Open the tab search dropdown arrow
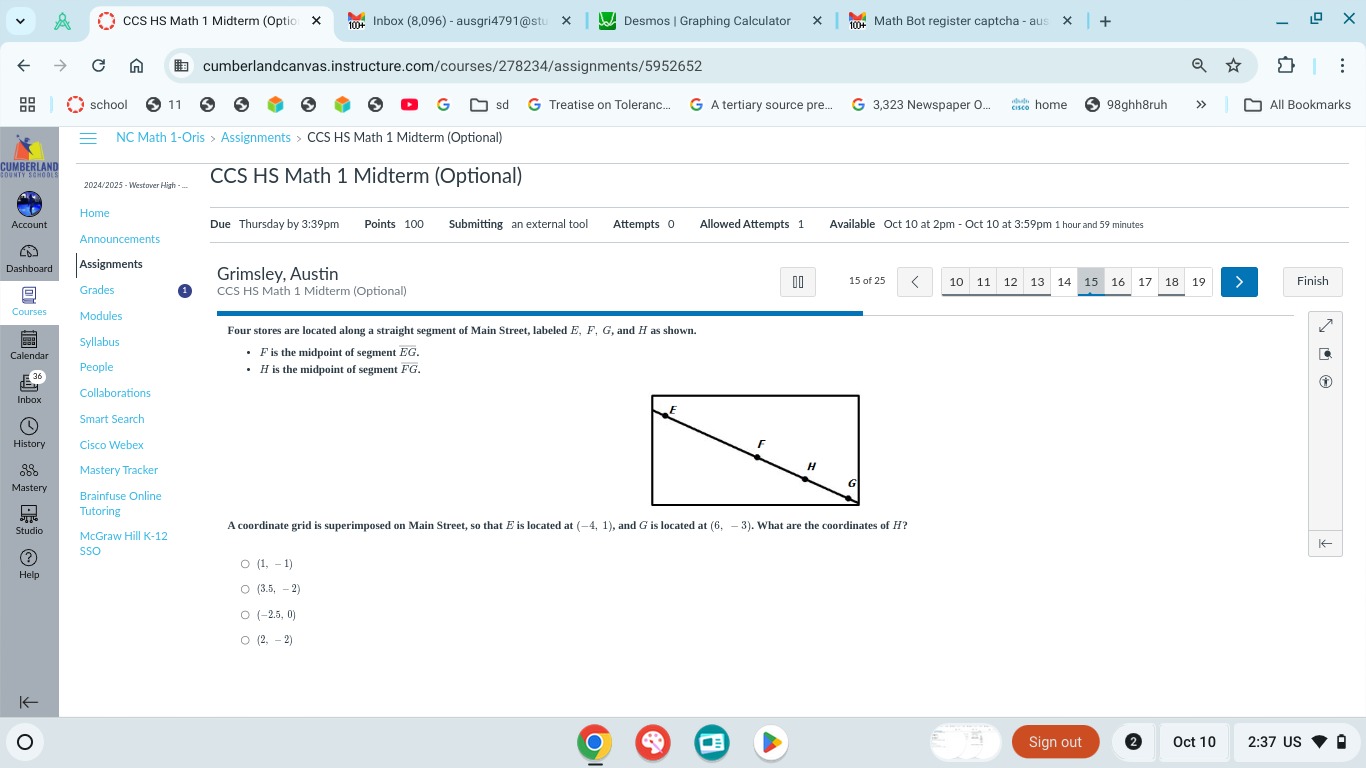The height and width of the screenshot is (768, 1366). click(x=21, y=21)
